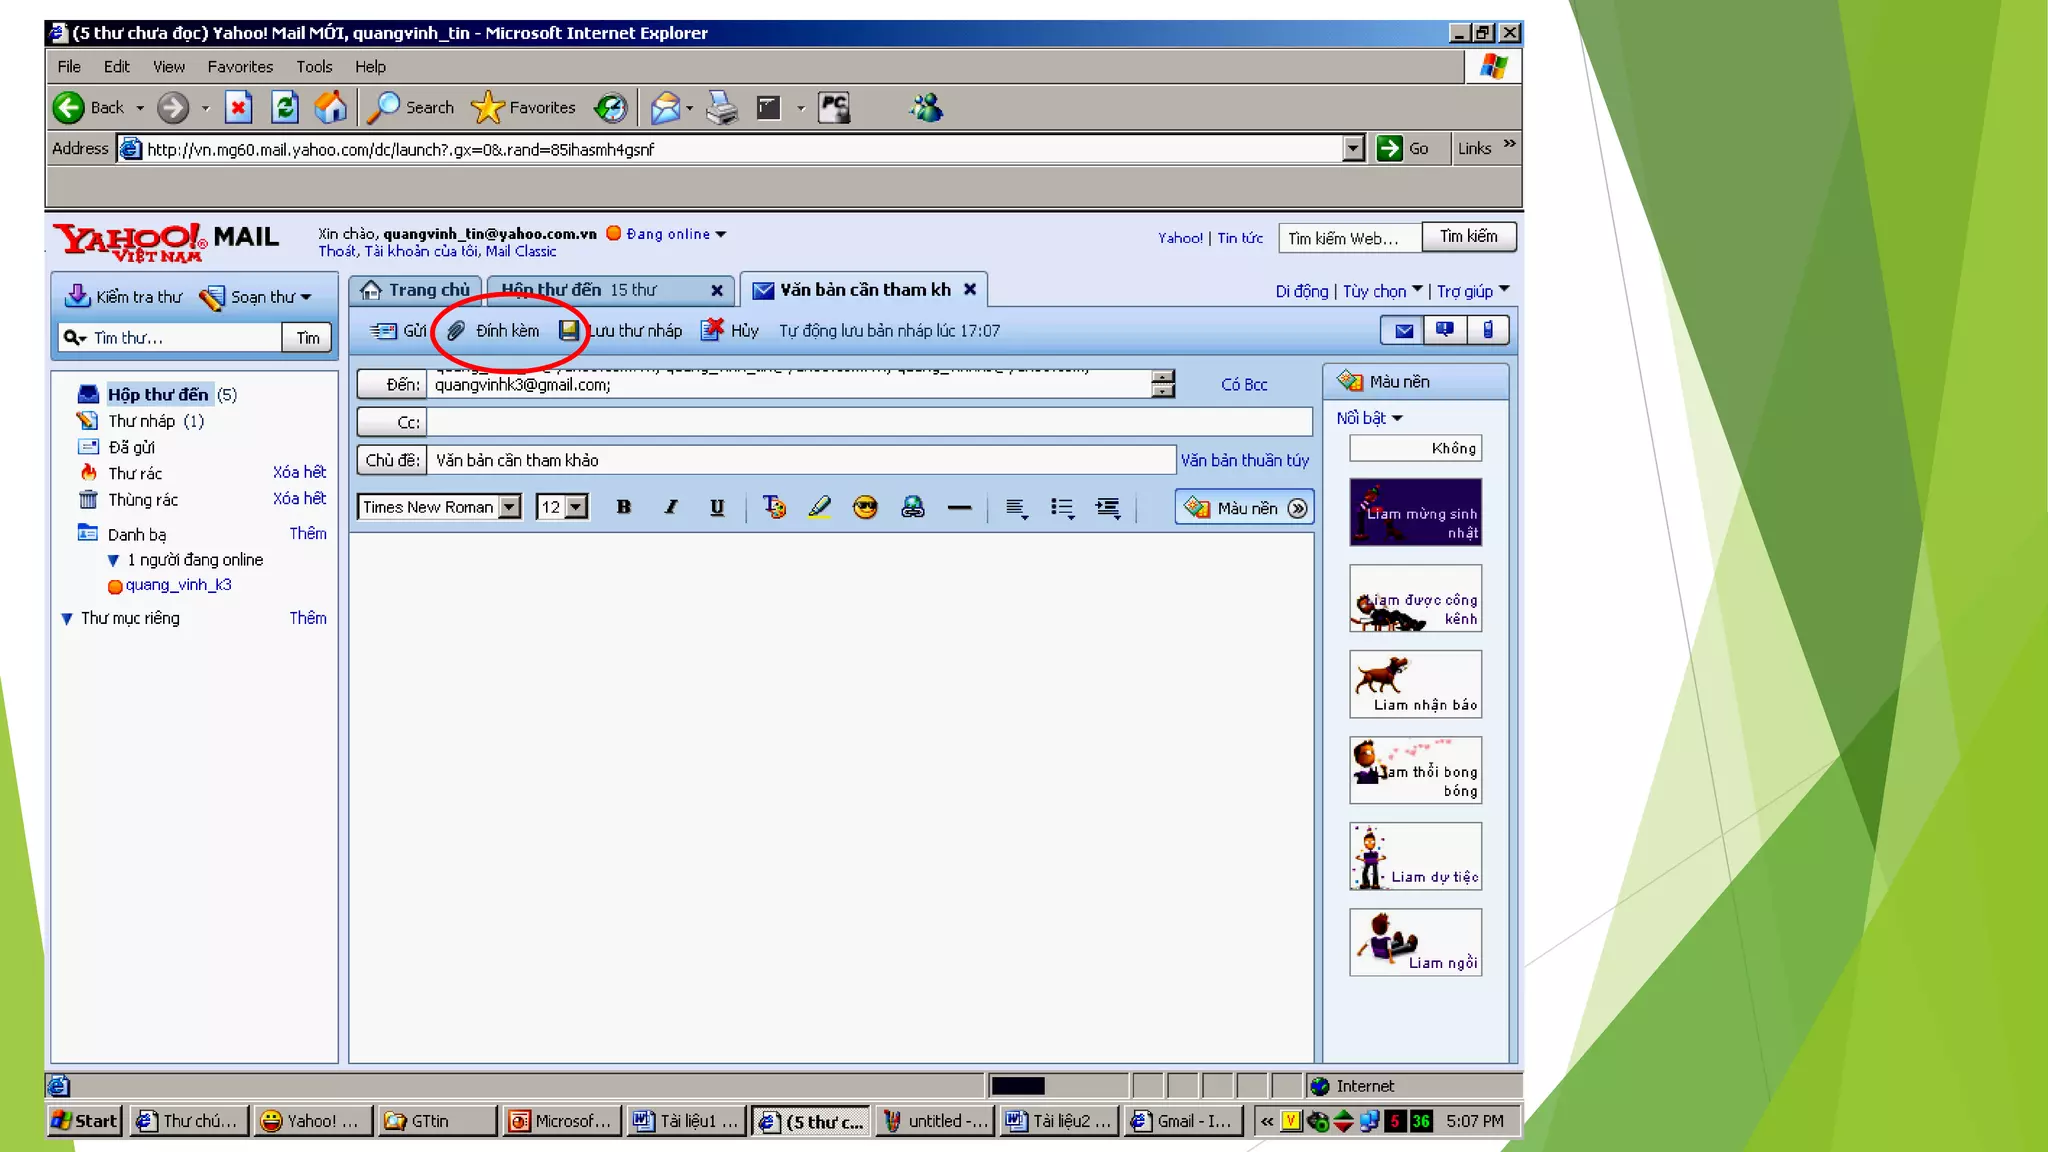Open the font size 12 dropdown
The image size is (2048, 1152).
point(576,507)
